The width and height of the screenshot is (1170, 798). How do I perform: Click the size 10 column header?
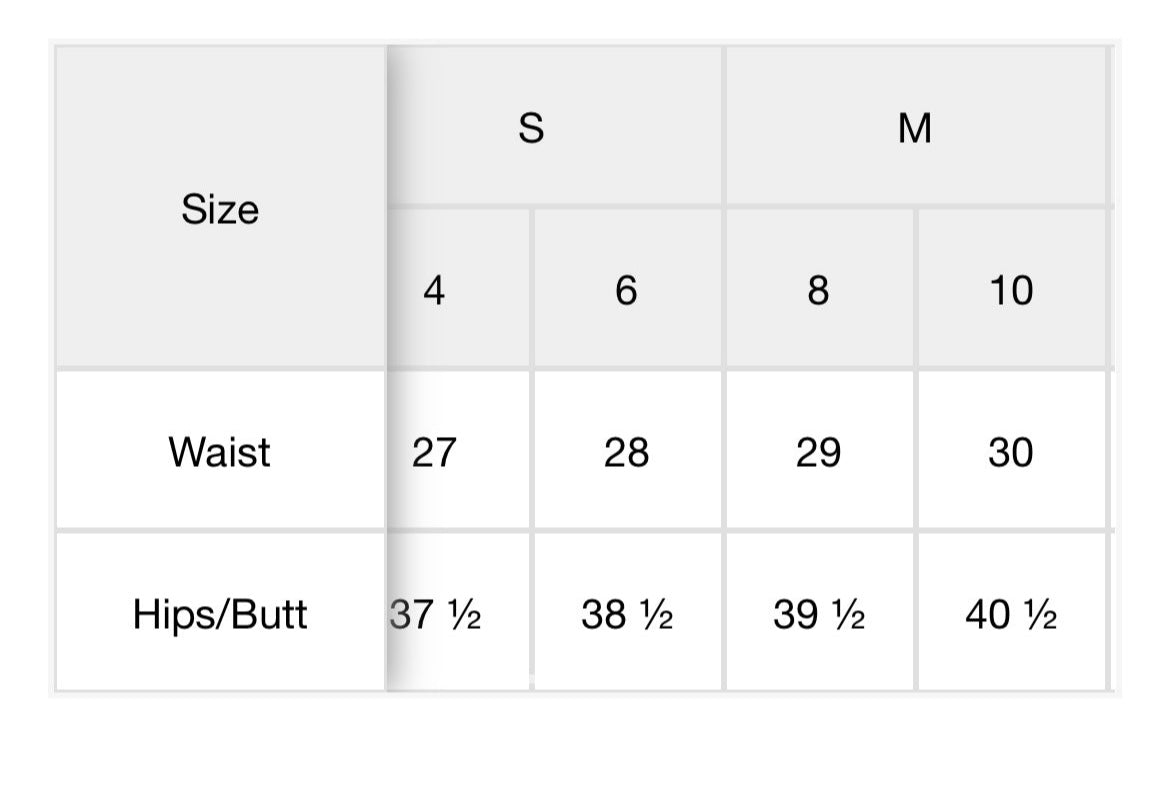pos(1010,290)
